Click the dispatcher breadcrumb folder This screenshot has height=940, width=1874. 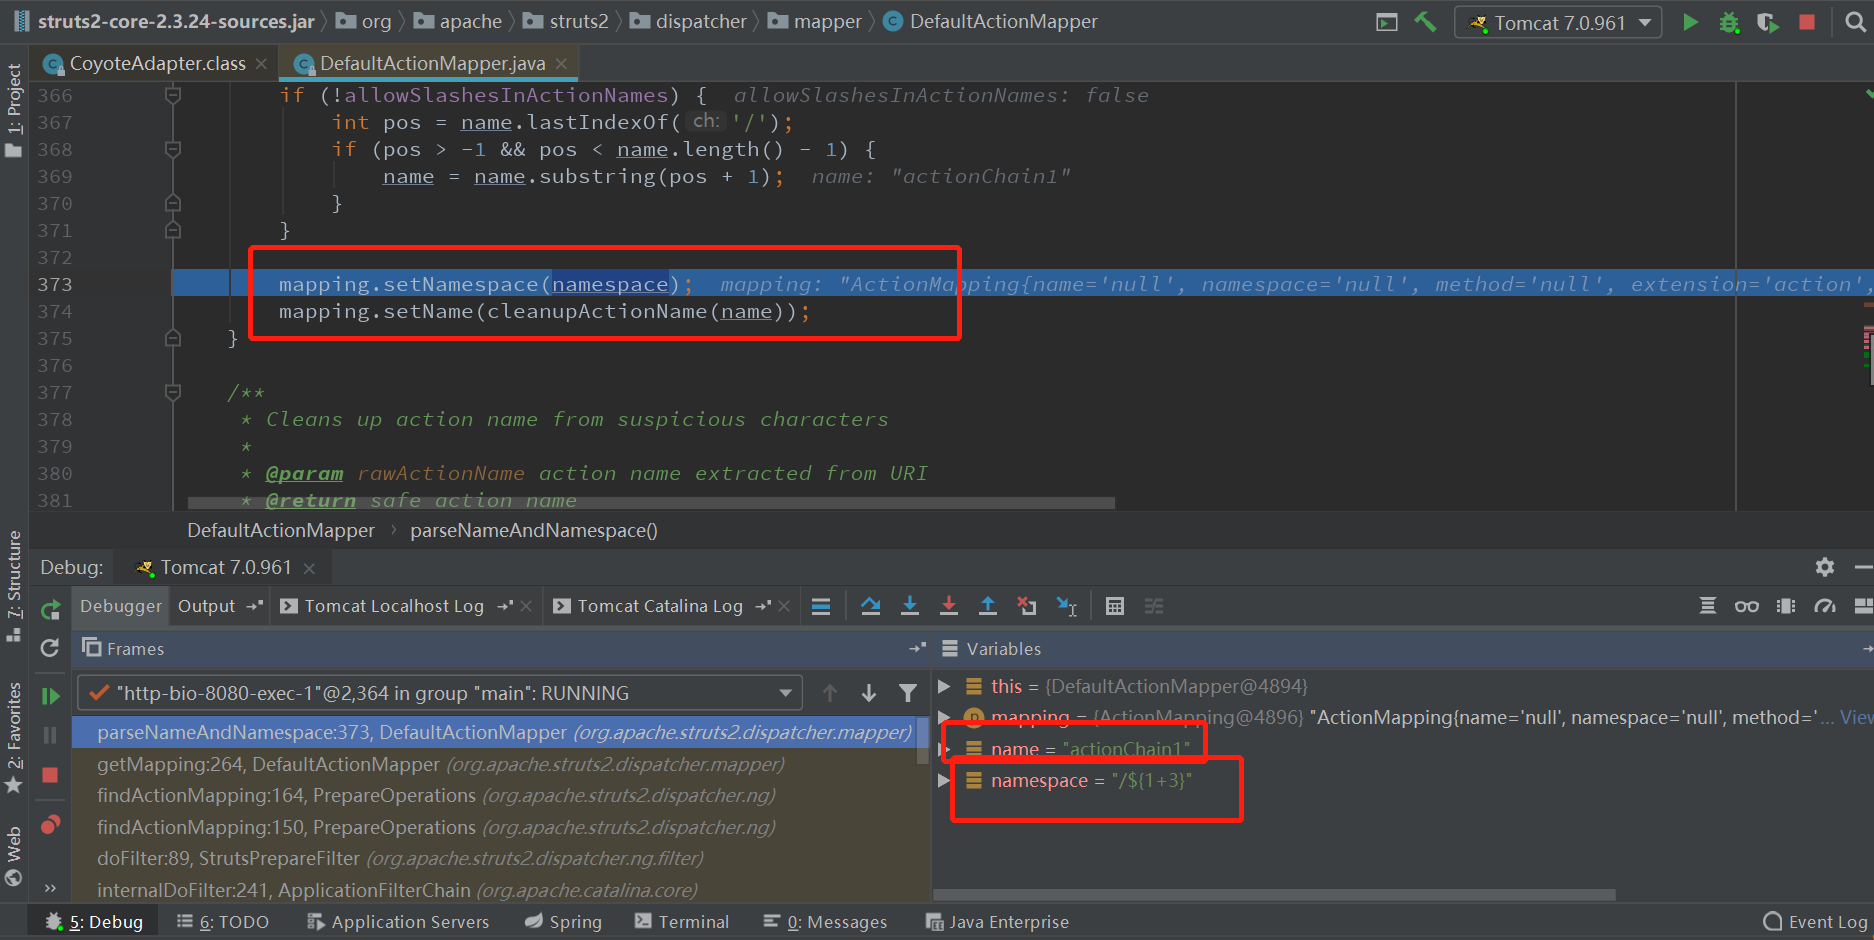click(689, 21)
